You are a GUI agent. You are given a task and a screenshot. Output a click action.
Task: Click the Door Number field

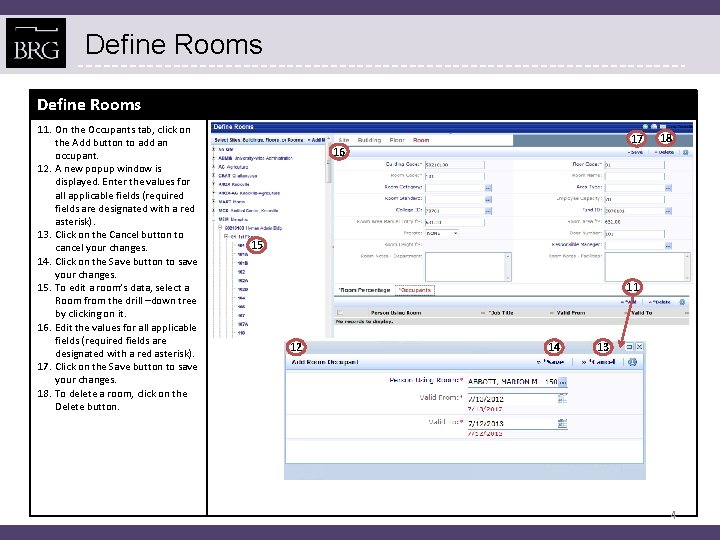point(635,234)
